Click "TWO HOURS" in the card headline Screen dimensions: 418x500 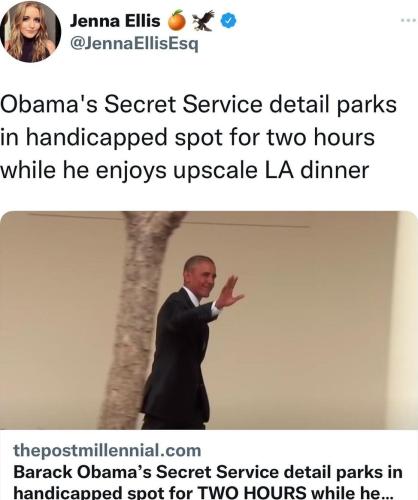tap(252, 493)
